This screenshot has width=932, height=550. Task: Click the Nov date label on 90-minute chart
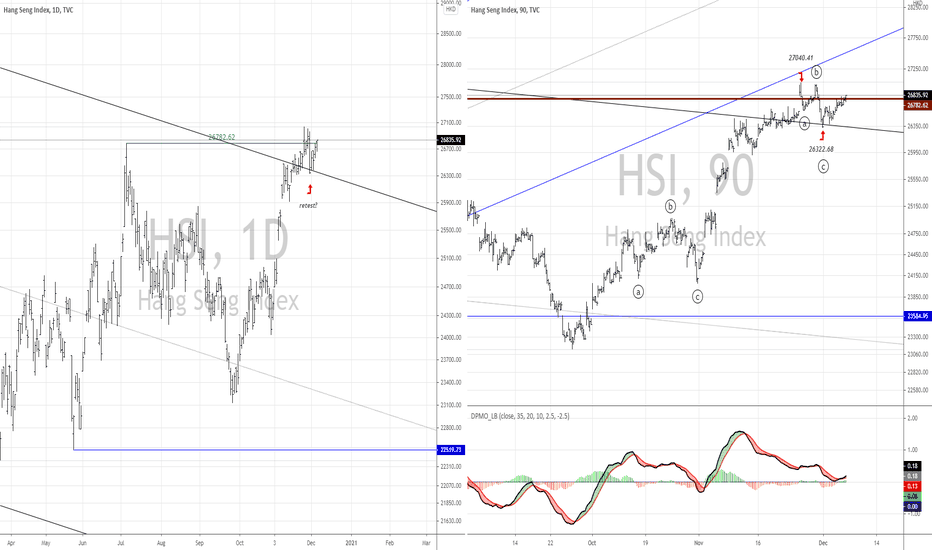pyautogui.click(x=699, y=543)
